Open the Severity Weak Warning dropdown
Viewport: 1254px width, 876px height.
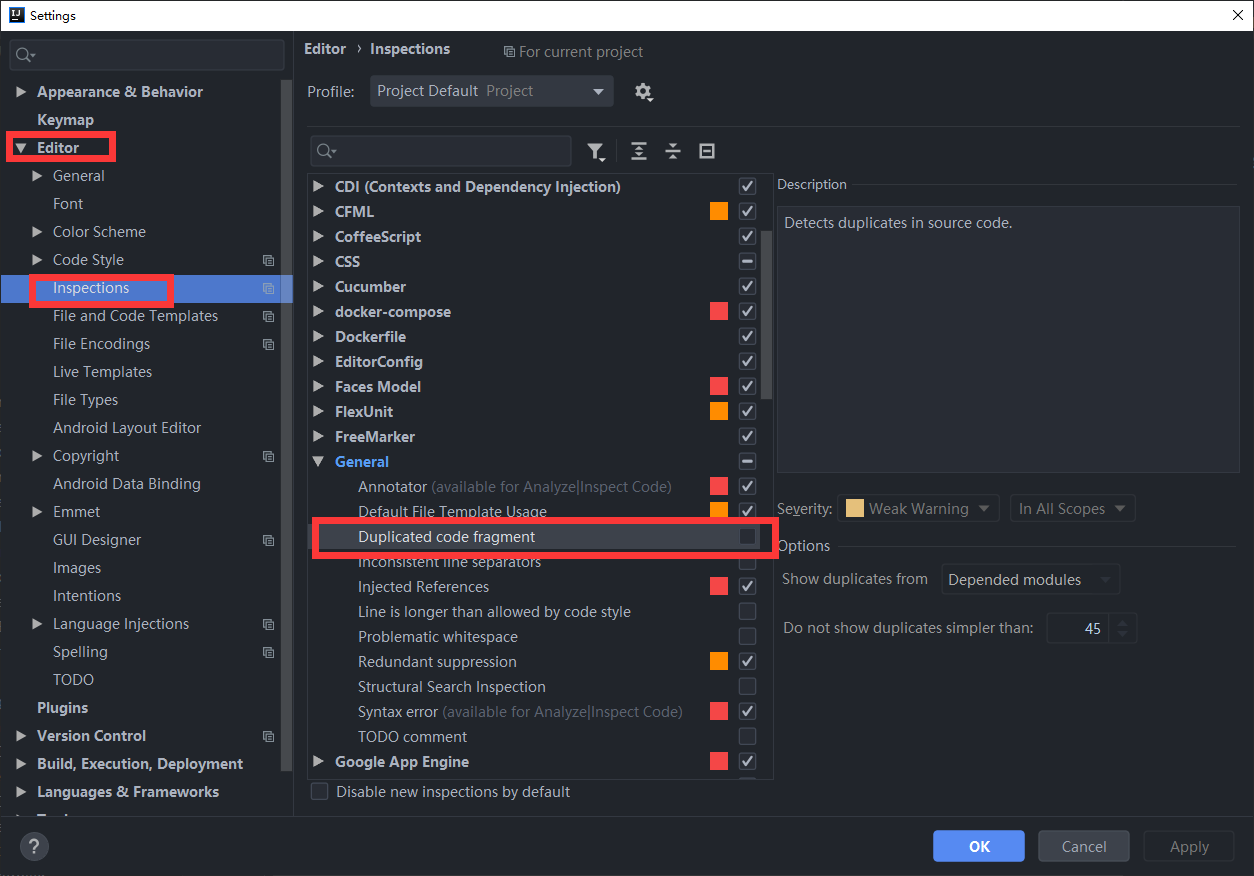pos(917,508)
